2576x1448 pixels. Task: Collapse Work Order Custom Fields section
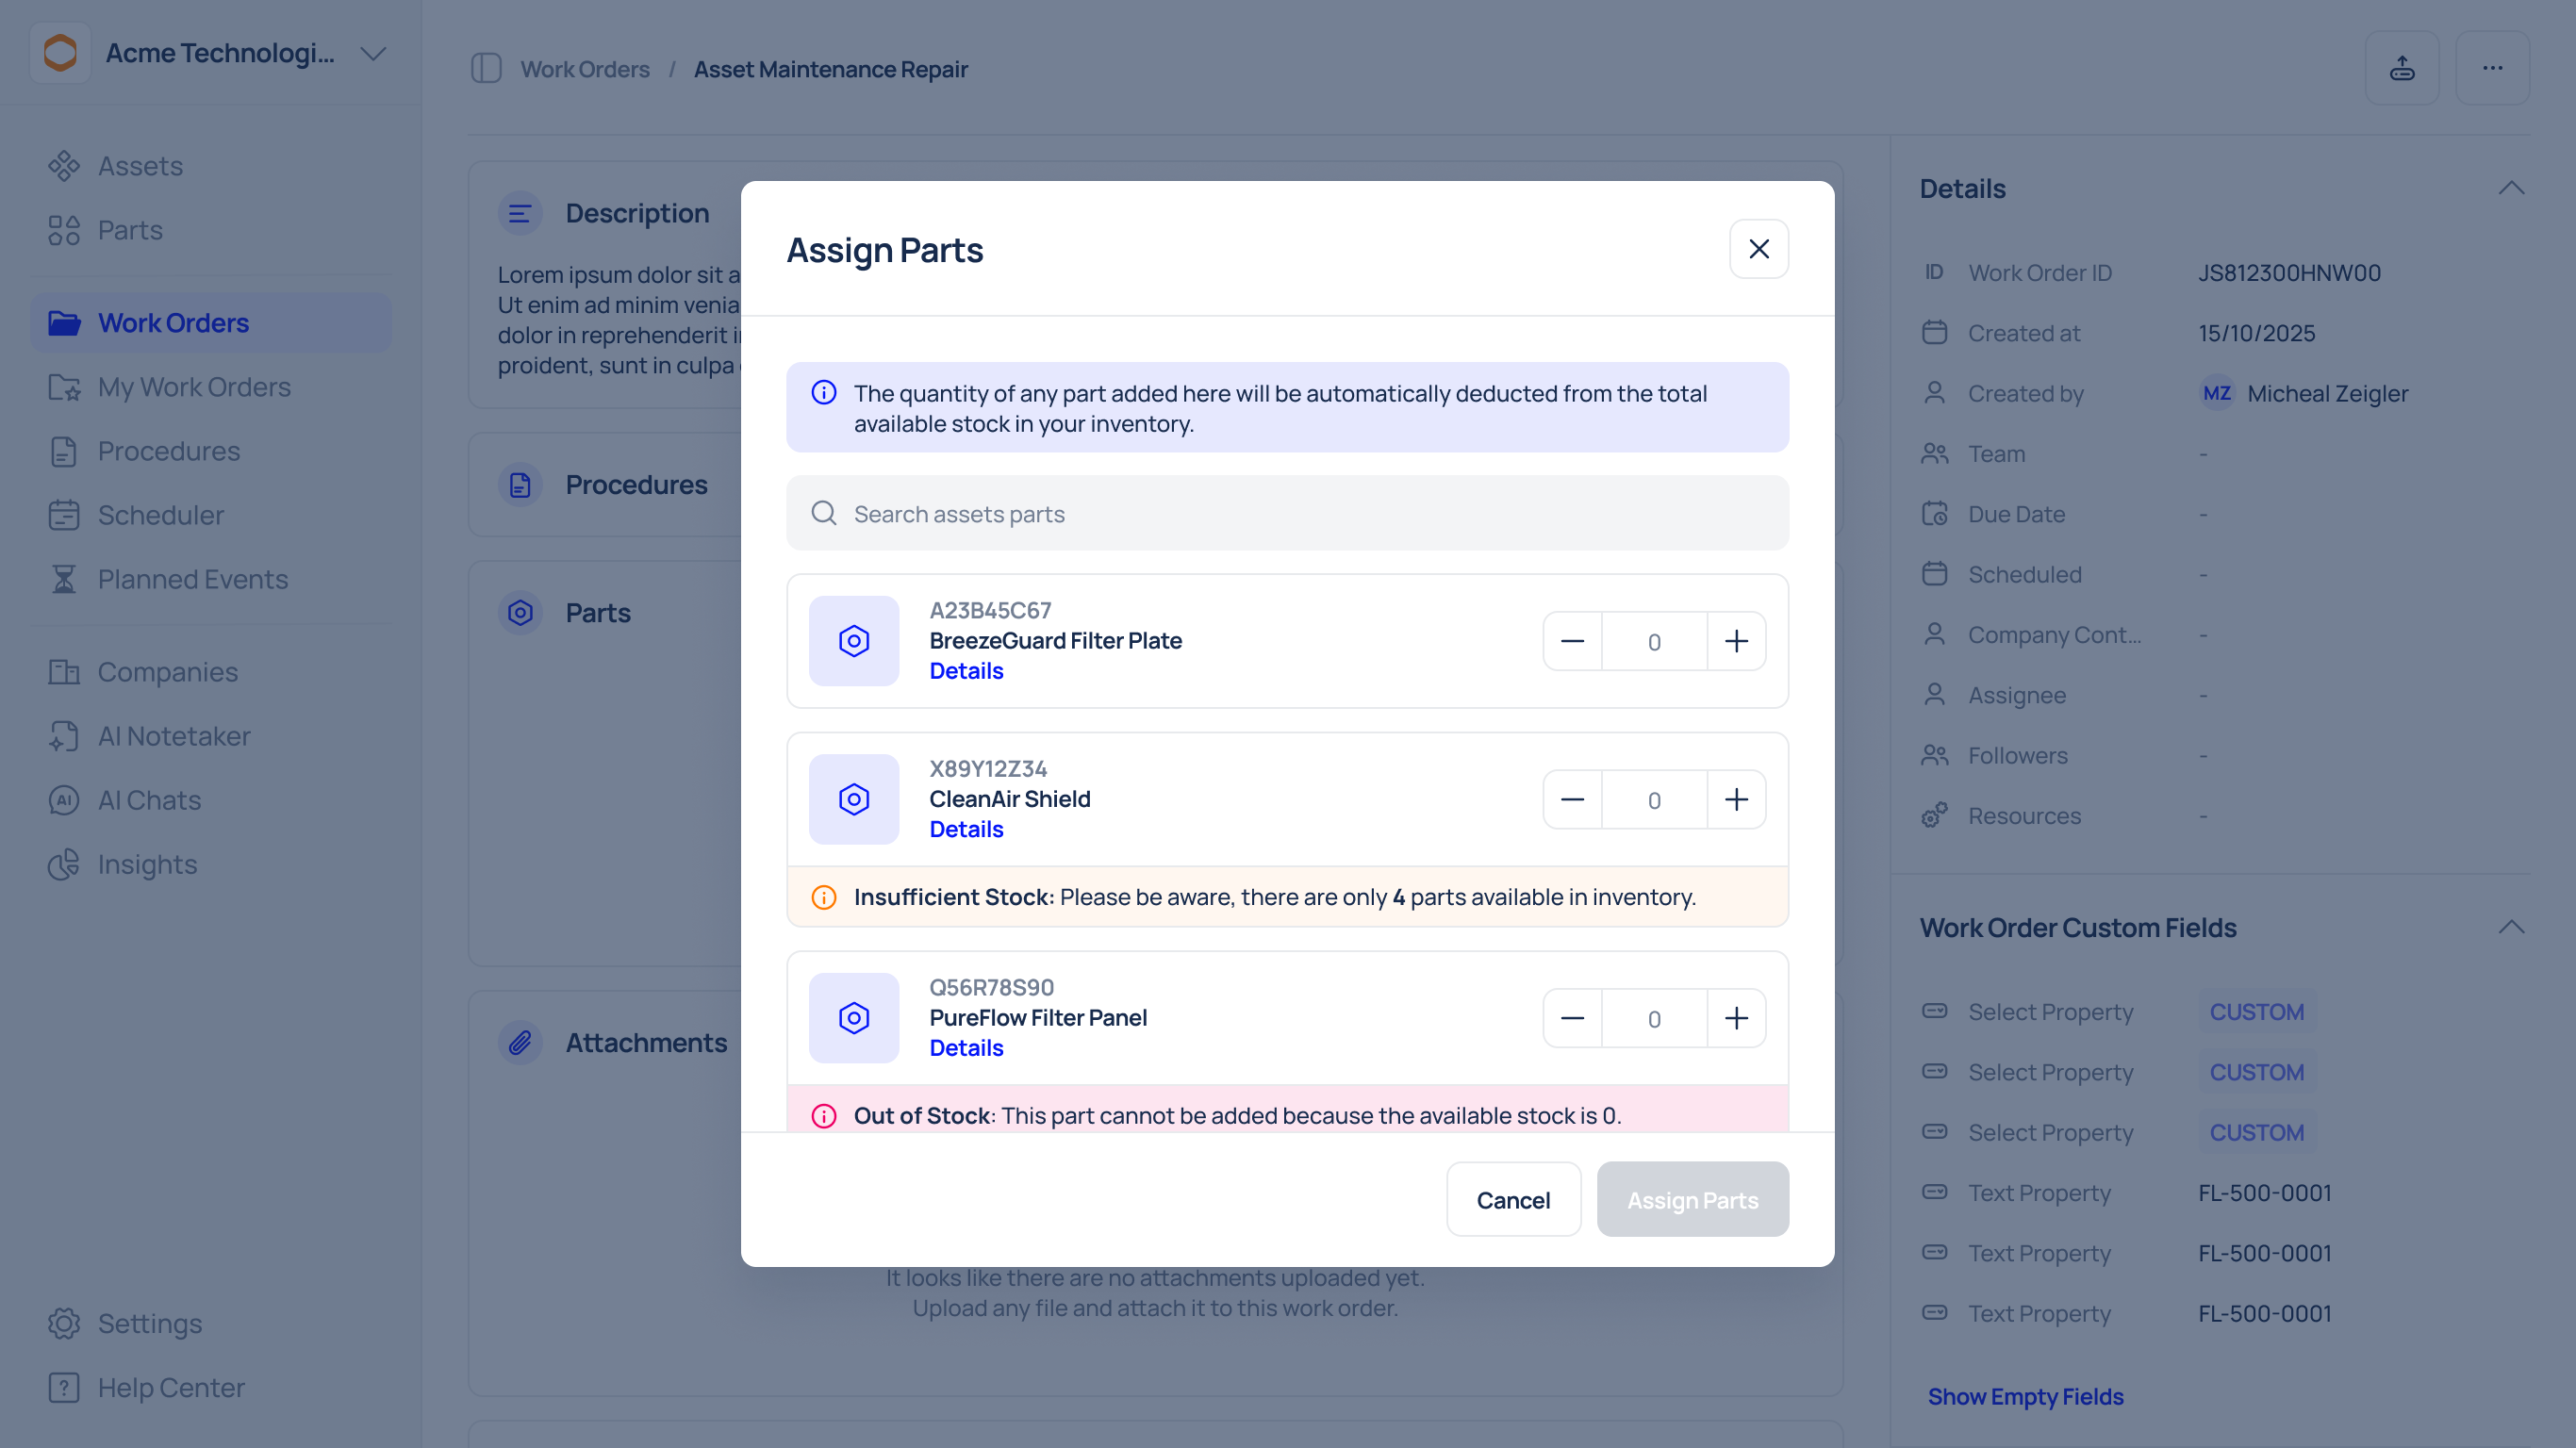2510,927
